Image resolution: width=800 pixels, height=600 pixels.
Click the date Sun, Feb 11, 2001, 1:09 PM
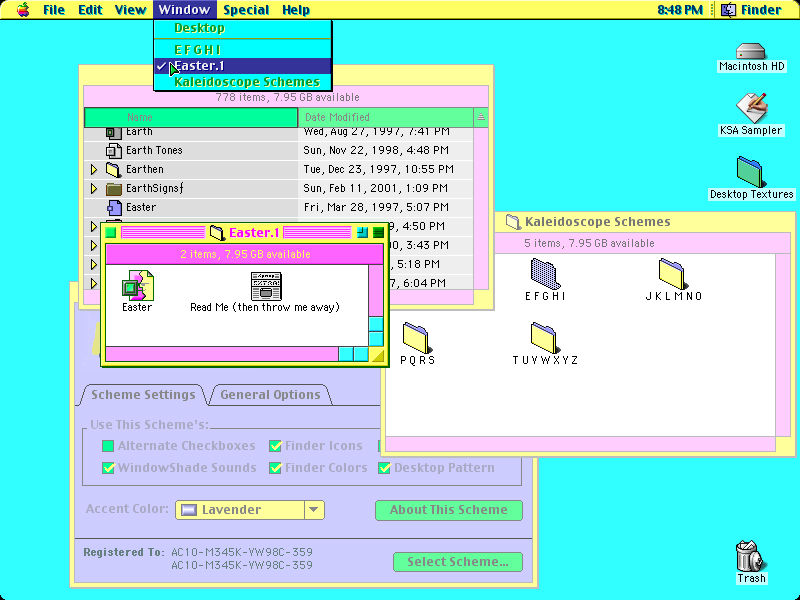click(x=376, y=189)
